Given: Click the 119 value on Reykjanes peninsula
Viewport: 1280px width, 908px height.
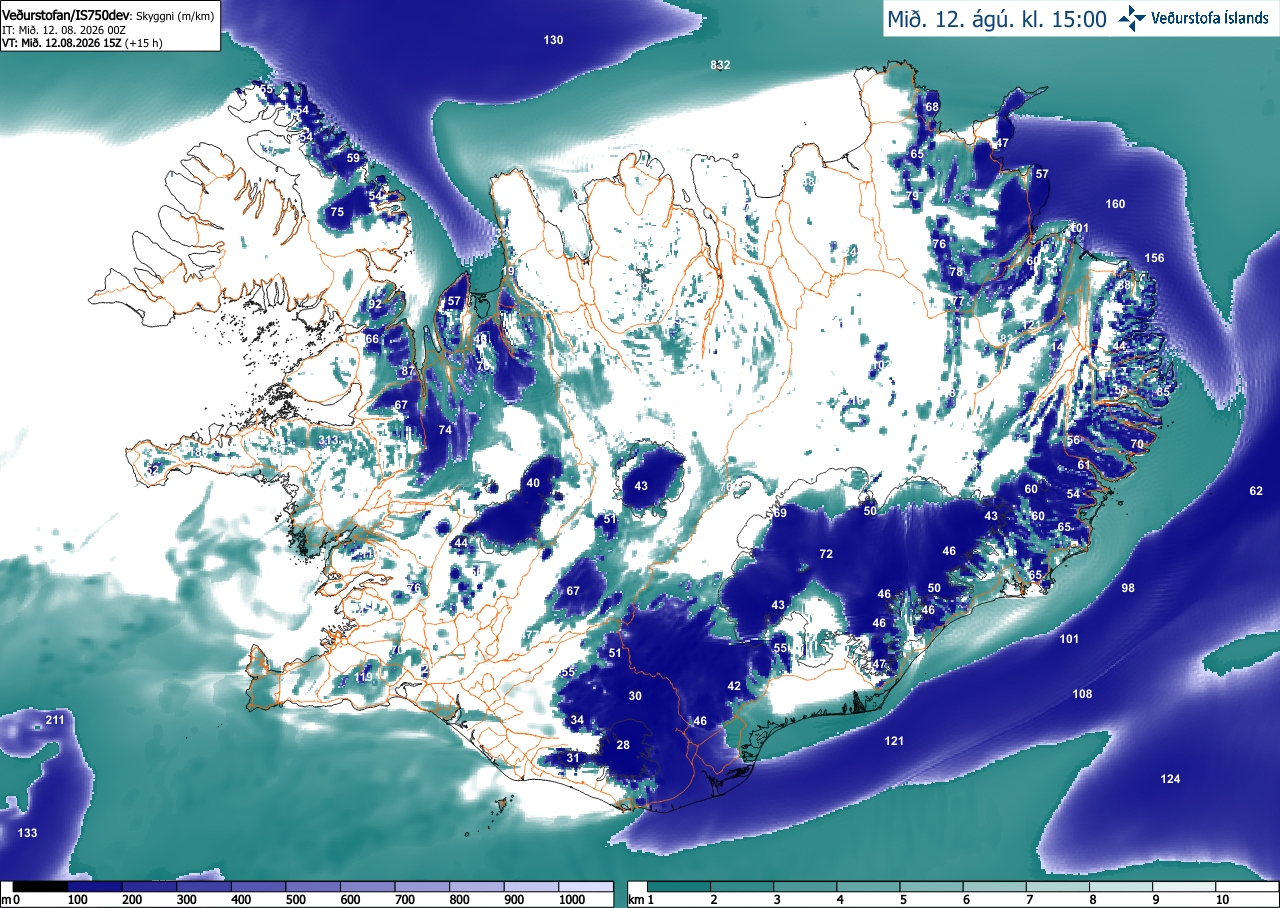Looking at the screenshot, I should pos(363,677).
